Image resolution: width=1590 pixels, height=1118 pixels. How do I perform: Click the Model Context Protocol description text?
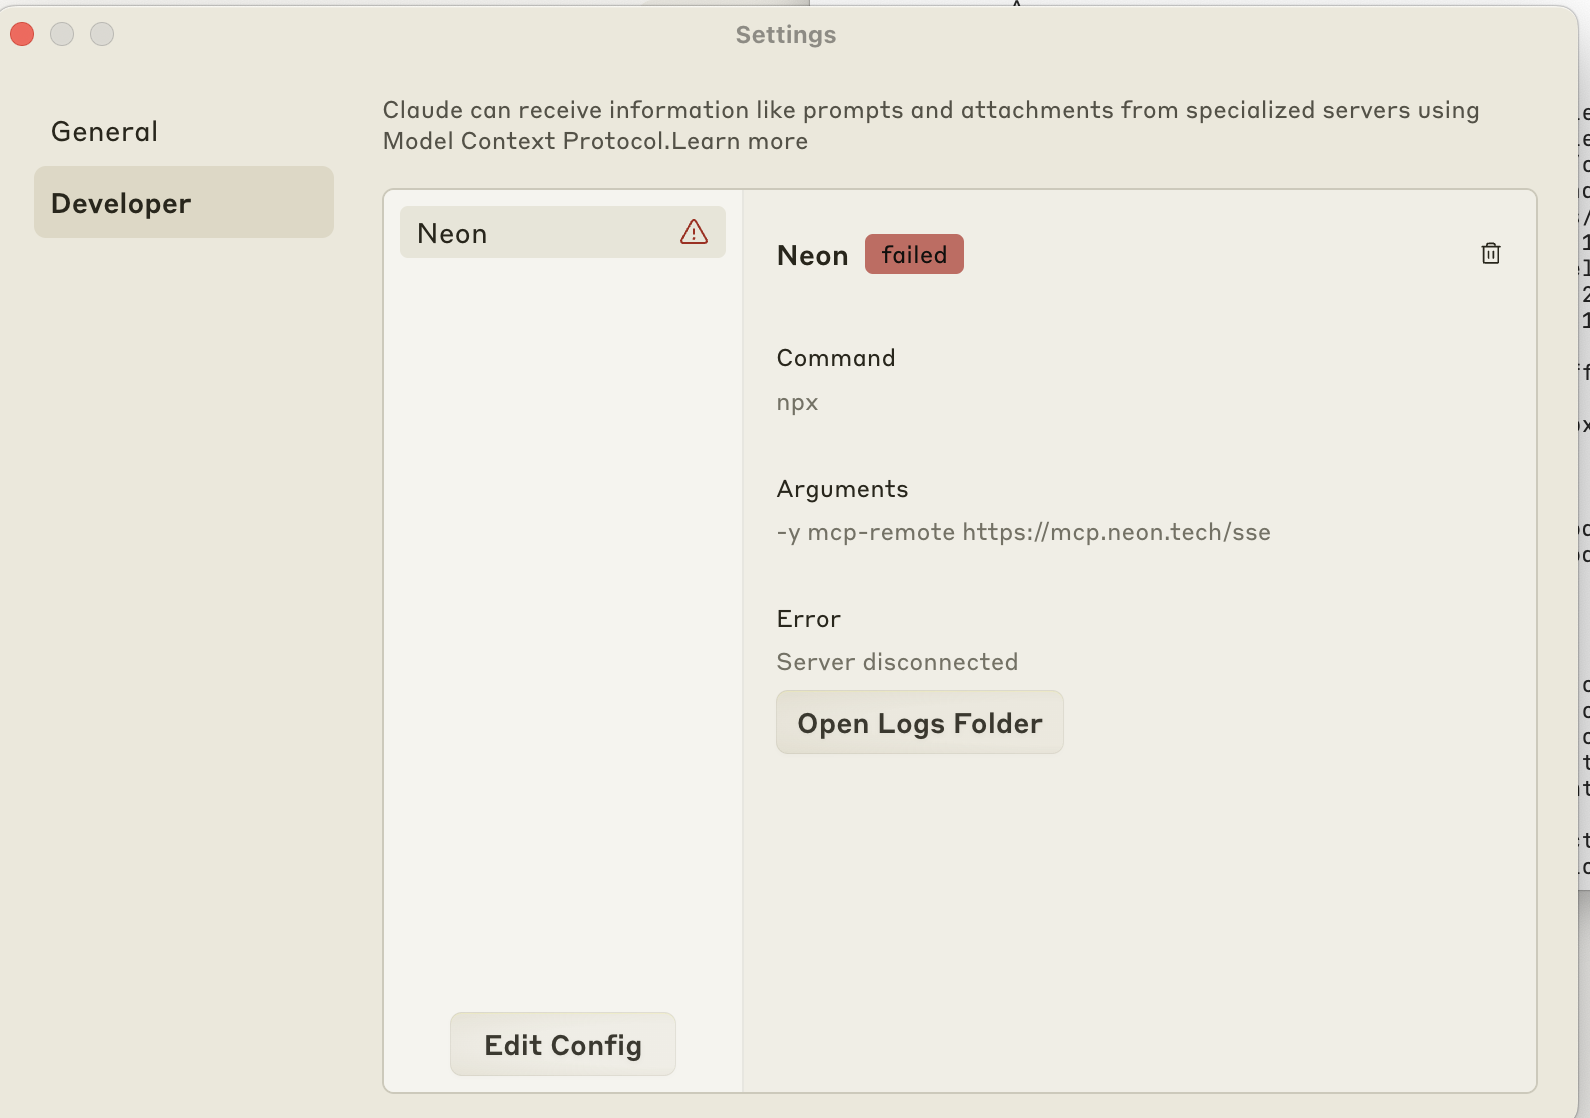click(x=931, y=125)
